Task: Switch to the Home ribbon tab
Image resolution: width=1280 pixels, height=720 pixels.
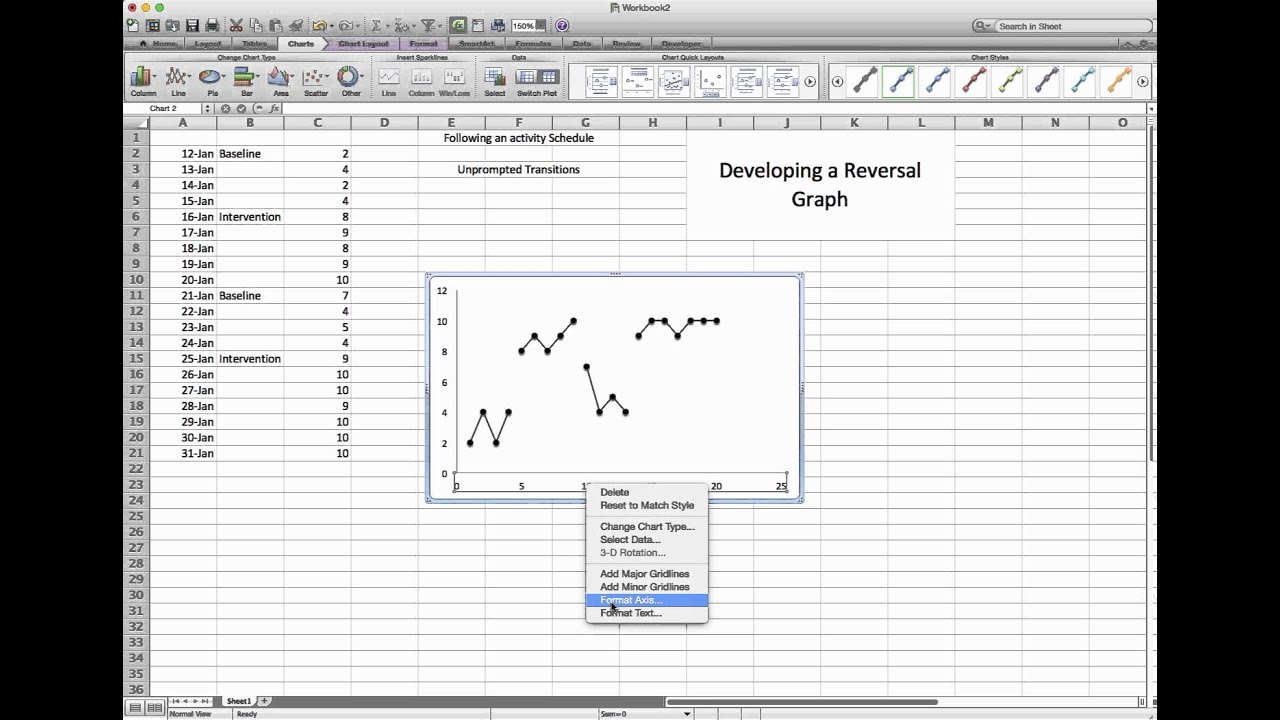Action: (159, 44)
